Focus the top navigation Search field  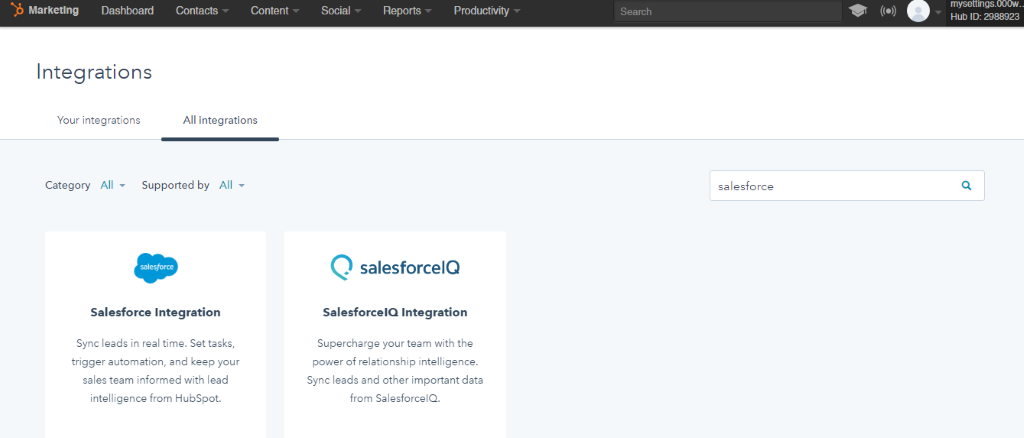click(x=728, y=11)
